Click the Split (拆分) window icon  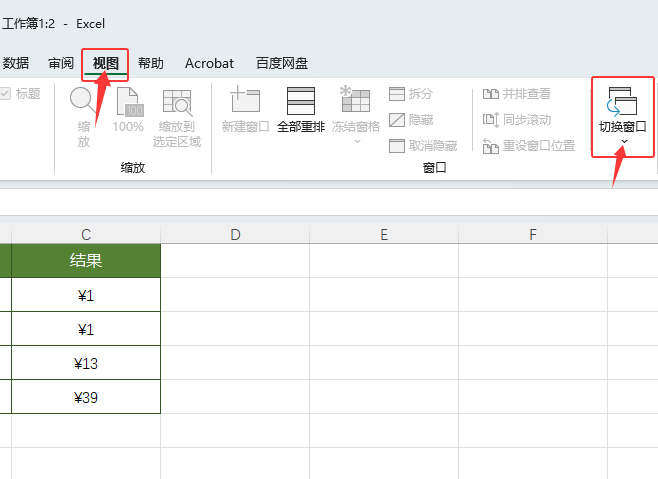397,94
